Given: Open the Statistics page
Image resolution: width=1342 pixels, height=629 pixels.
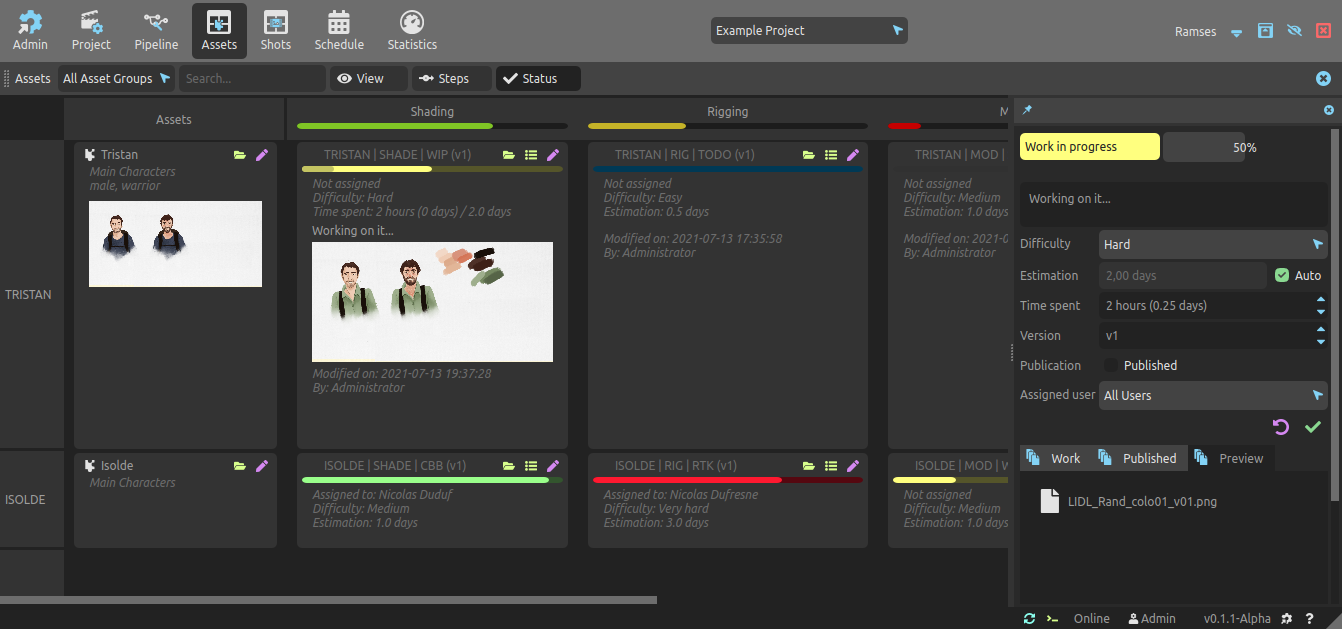Looking at the screenshot, I should tap(412, 30).
